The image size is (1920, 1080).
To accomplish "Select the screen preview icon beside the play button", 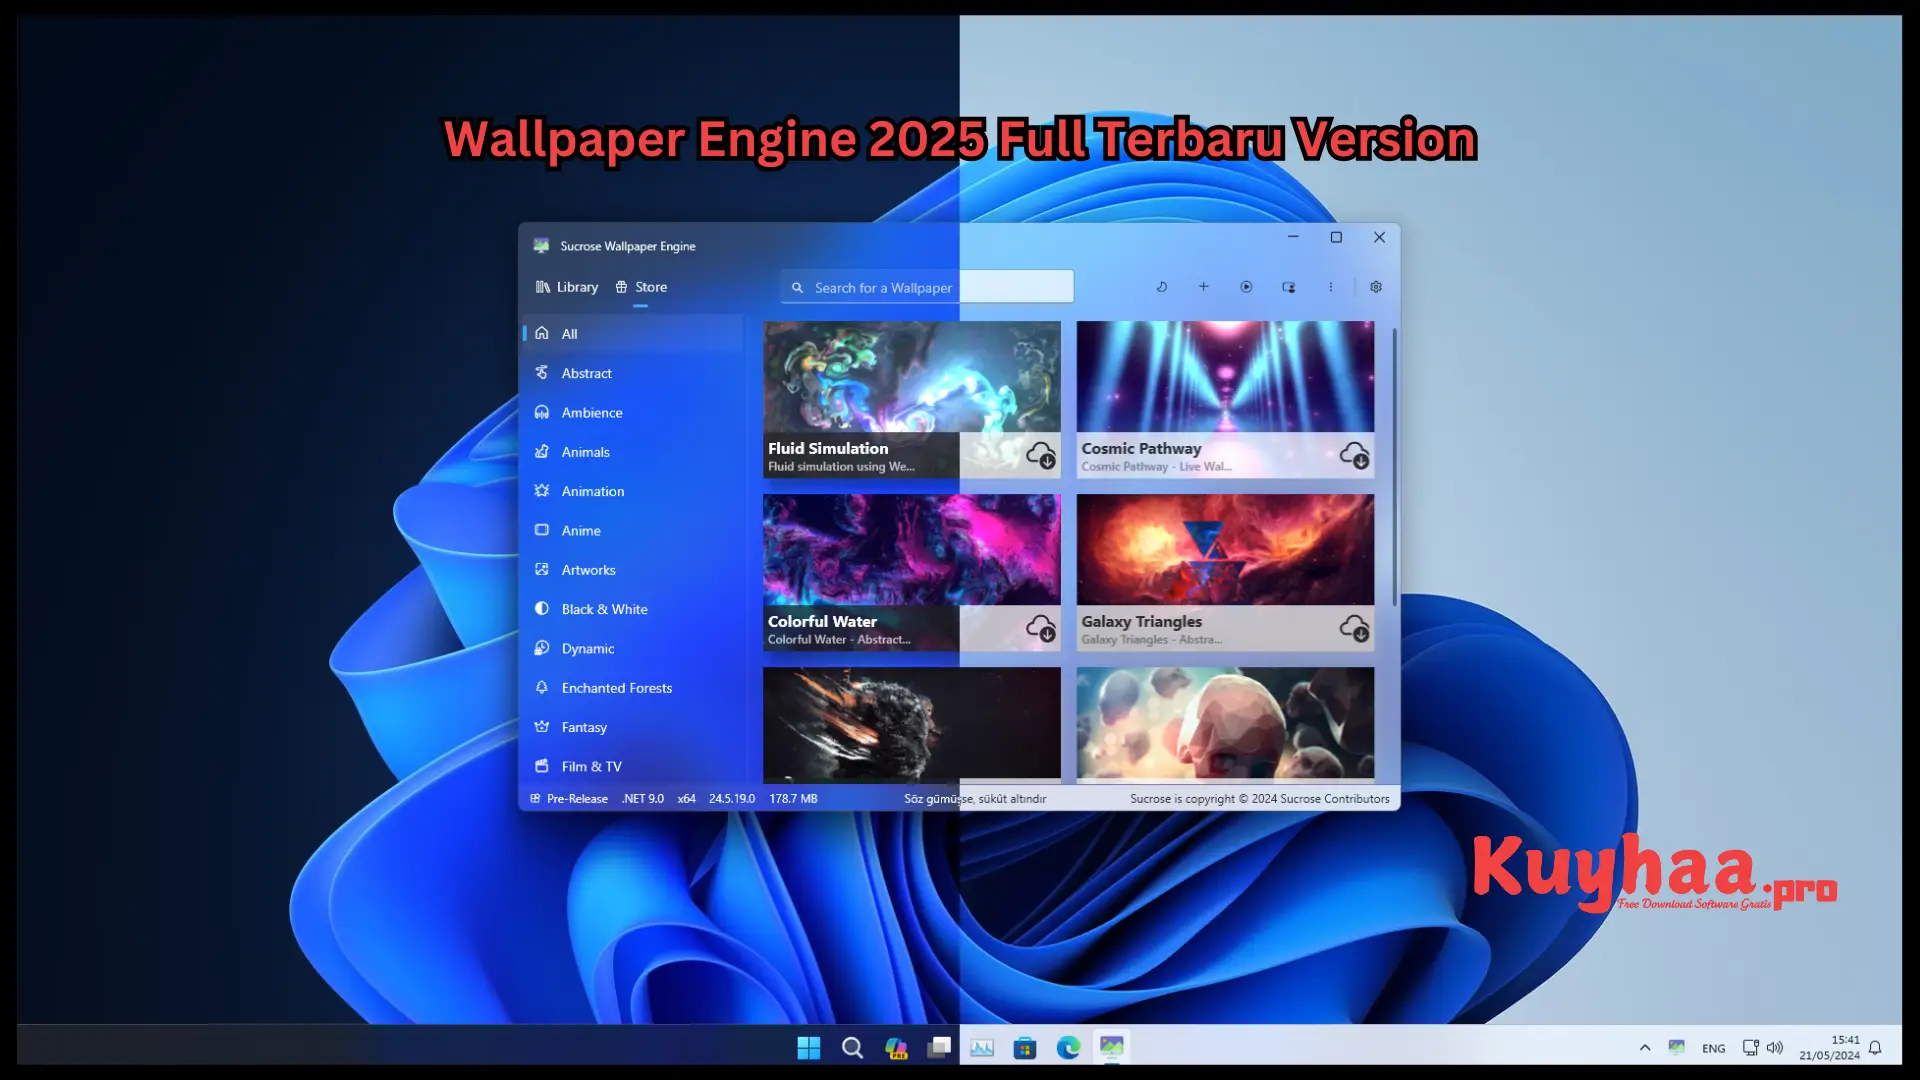I will 1289,287.
